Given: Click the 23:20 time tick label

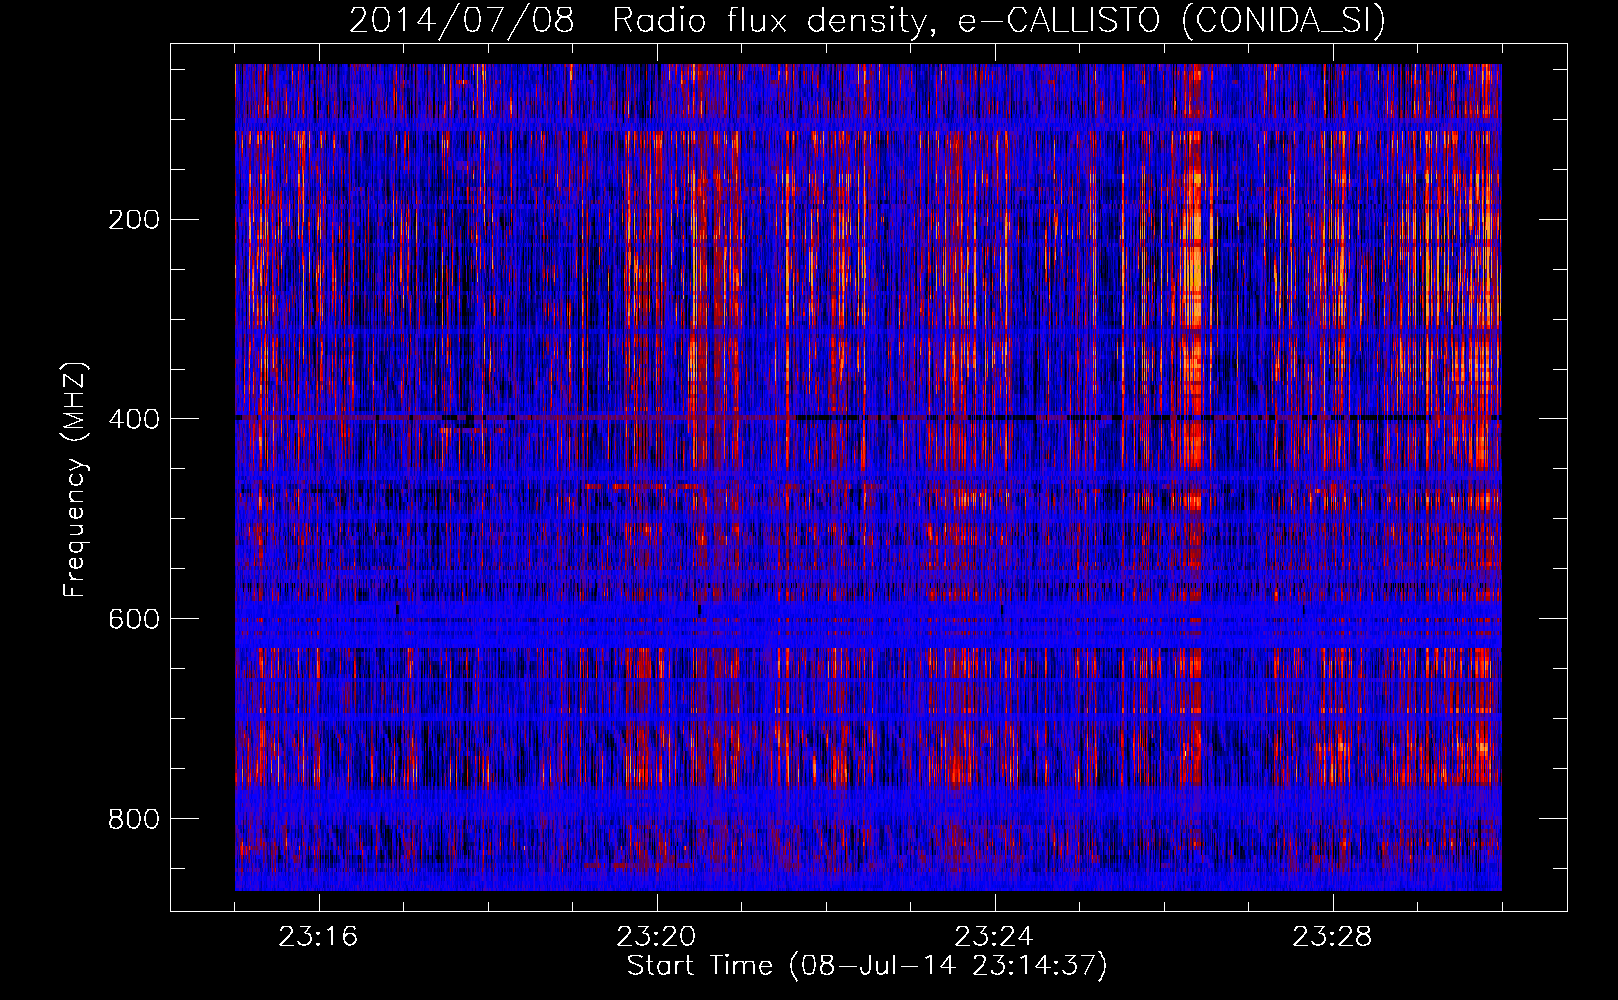Looking at the screenshot, I should (656, 937).
